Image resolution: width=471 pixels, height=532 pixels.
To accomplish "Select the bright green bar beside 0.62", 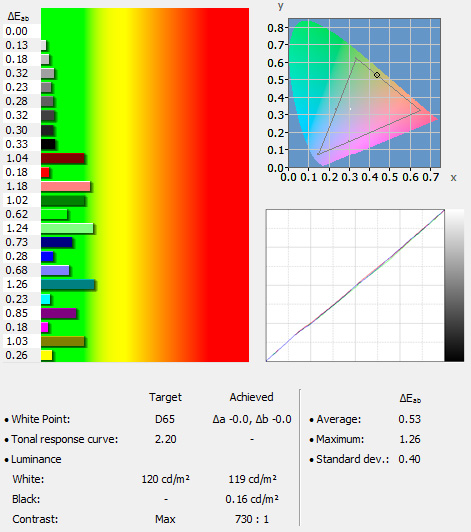I will tap(54, 214).
